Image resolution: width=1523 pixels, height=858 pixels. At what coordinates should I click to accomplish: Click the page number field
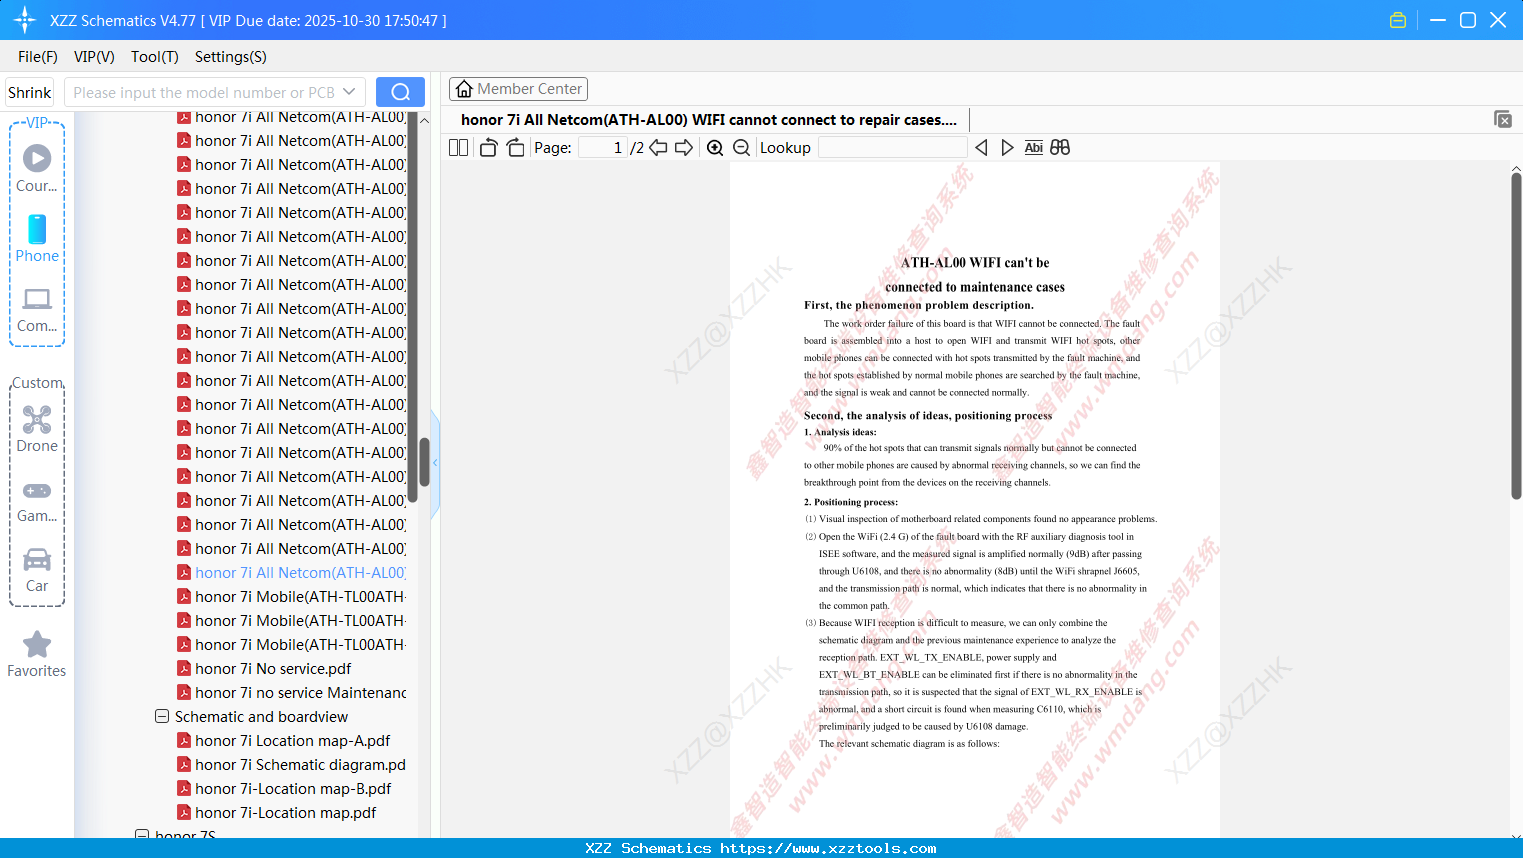(603, 148)
